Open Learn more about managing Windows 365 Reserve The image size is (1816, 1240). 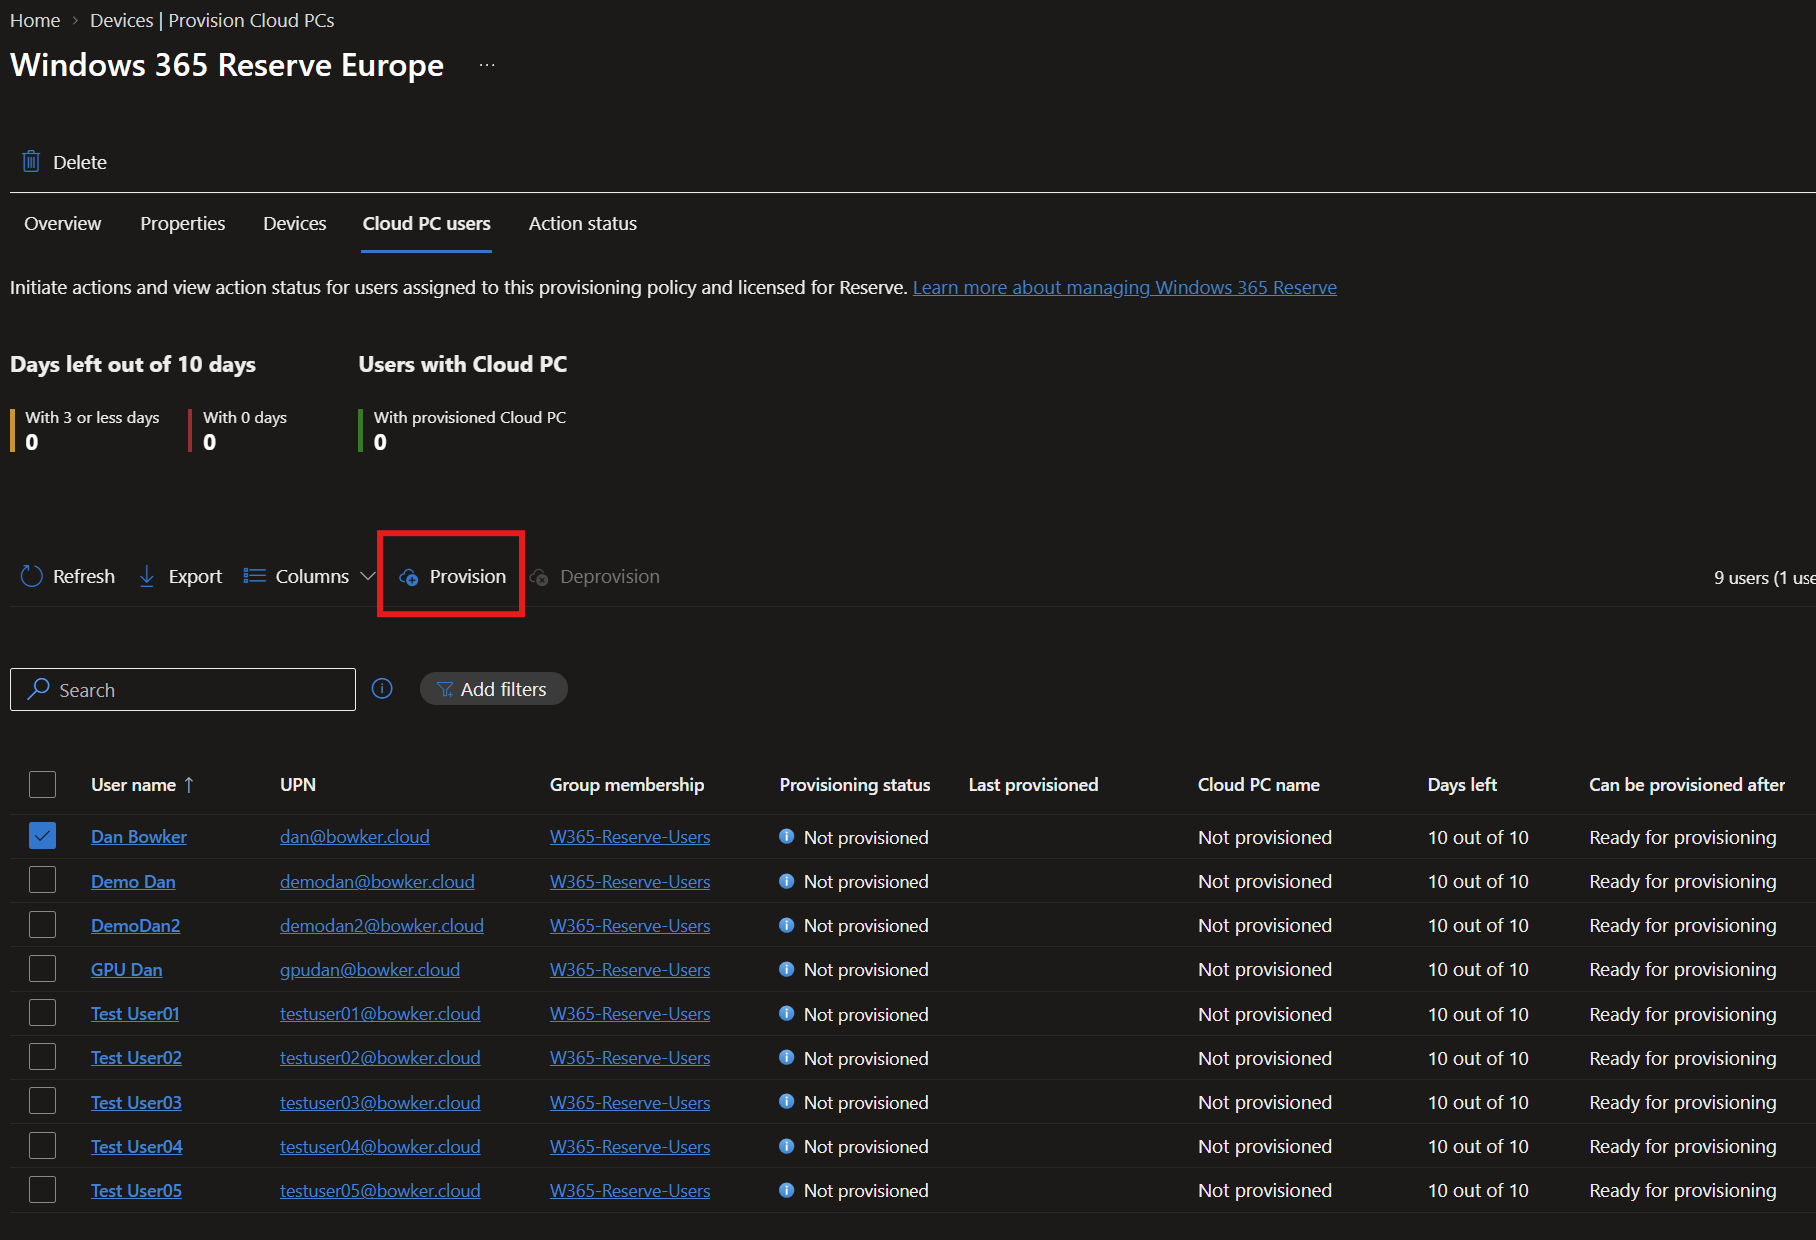click(1124, 287)
